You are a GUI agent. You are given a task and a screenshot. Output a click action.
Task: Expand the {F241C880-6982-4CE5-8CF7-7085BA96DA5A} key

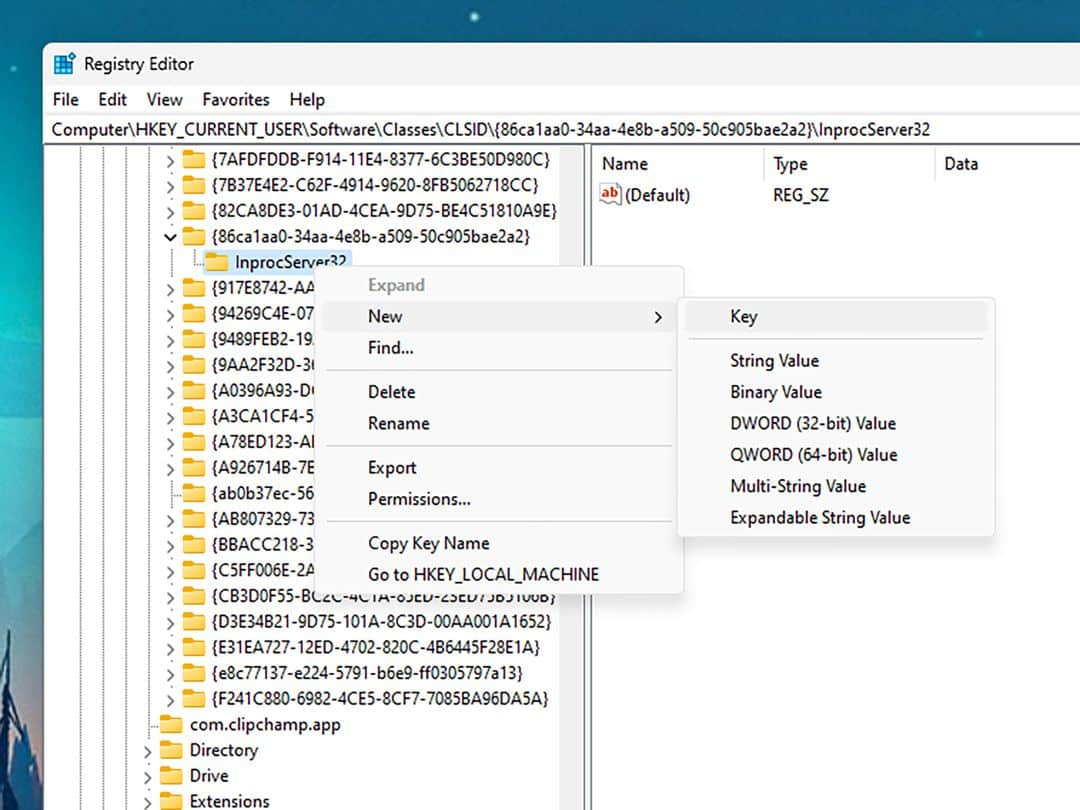click(x=170, y=700)
